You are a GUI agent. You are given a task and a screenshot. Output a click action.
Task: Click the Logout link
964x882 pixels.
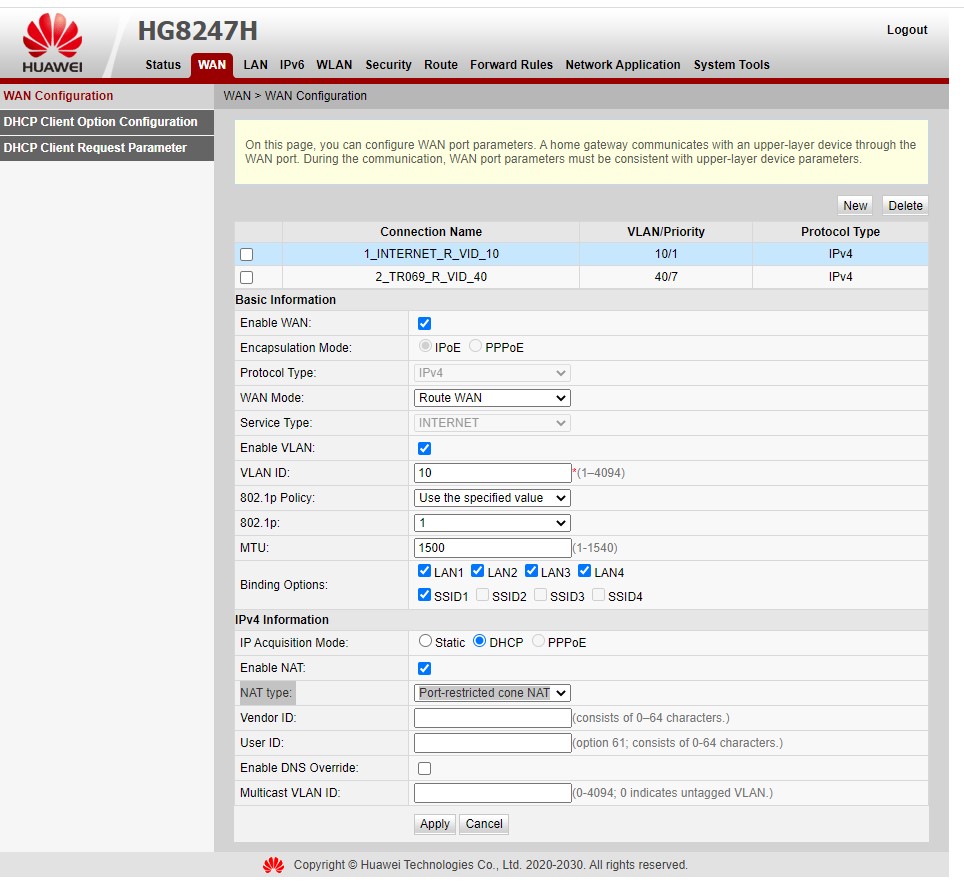907,30
